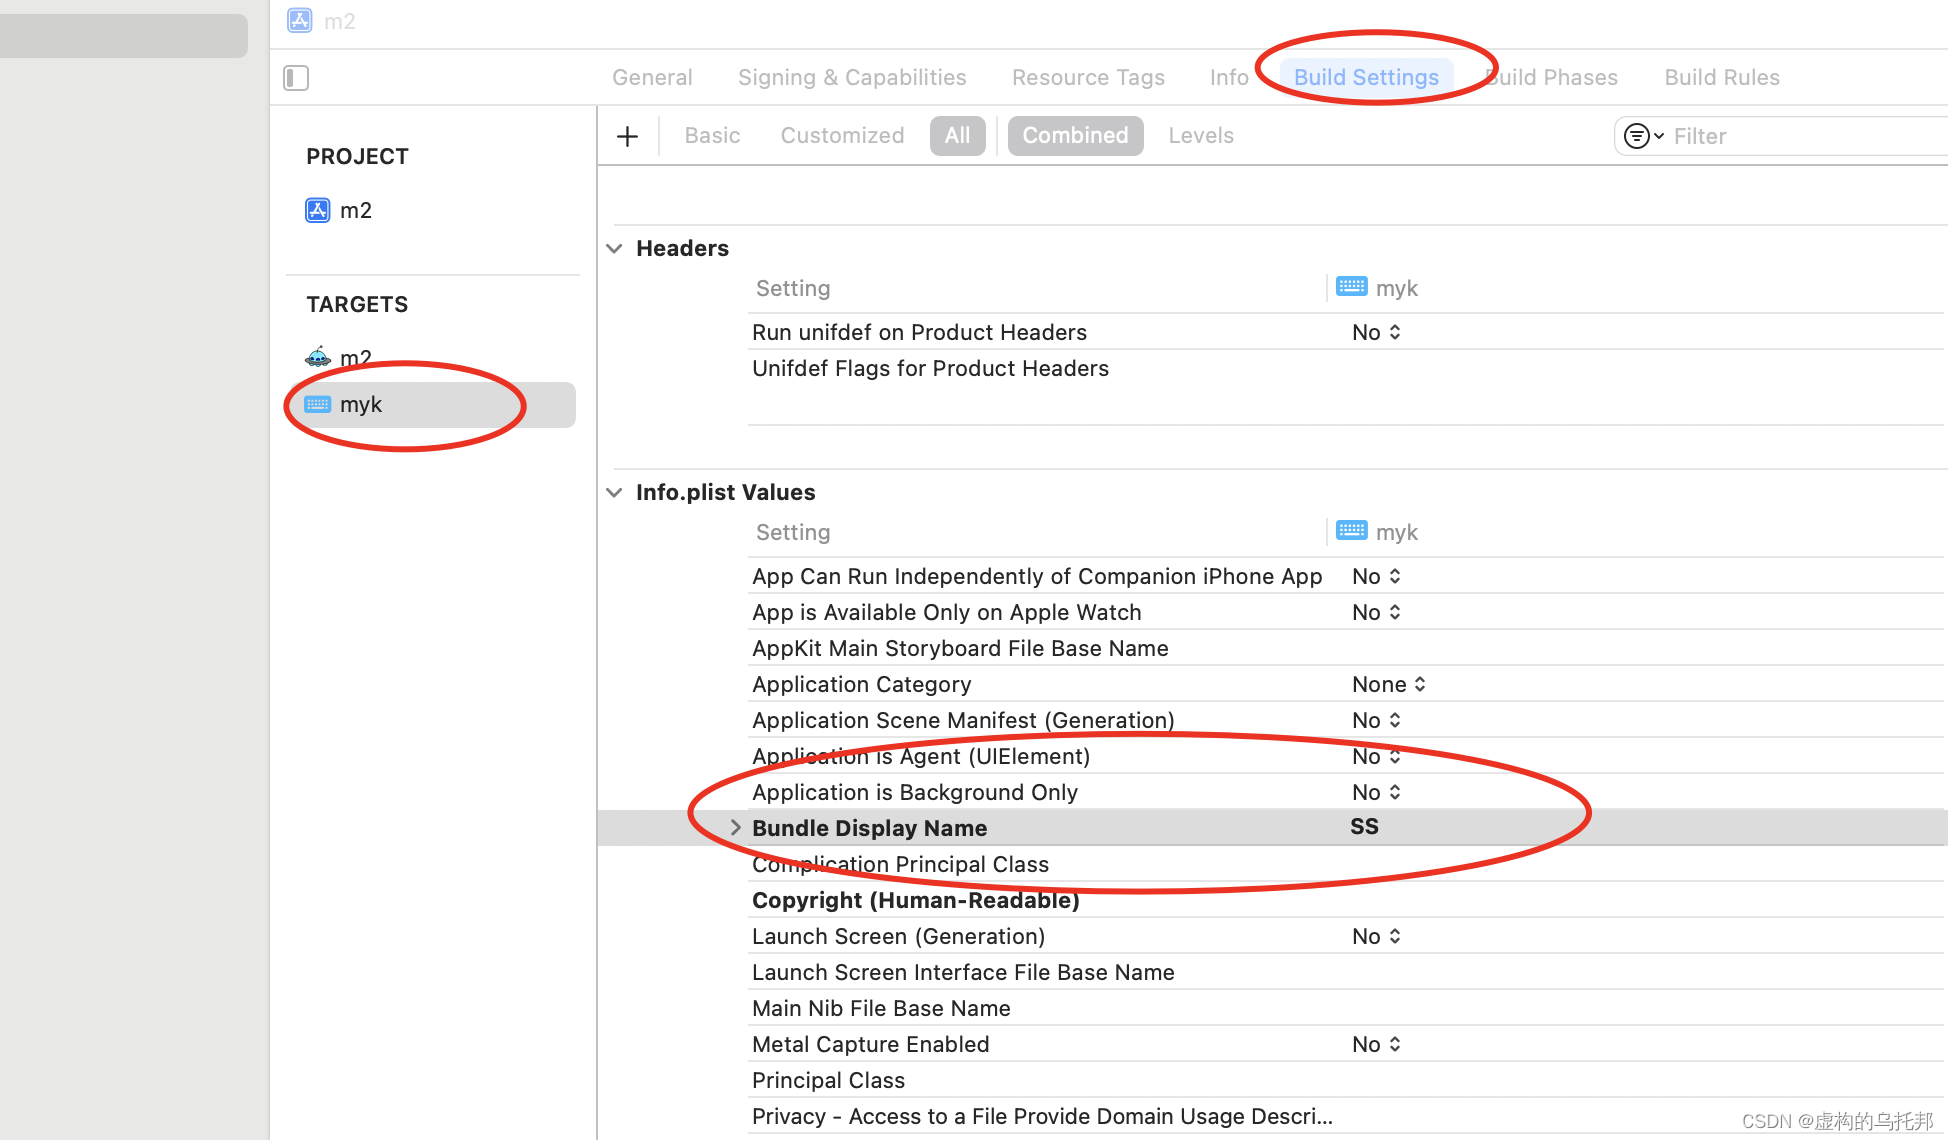Show Basic build settings
The width and height of the screenshot is (1948, 1140).
pos(712,136)
